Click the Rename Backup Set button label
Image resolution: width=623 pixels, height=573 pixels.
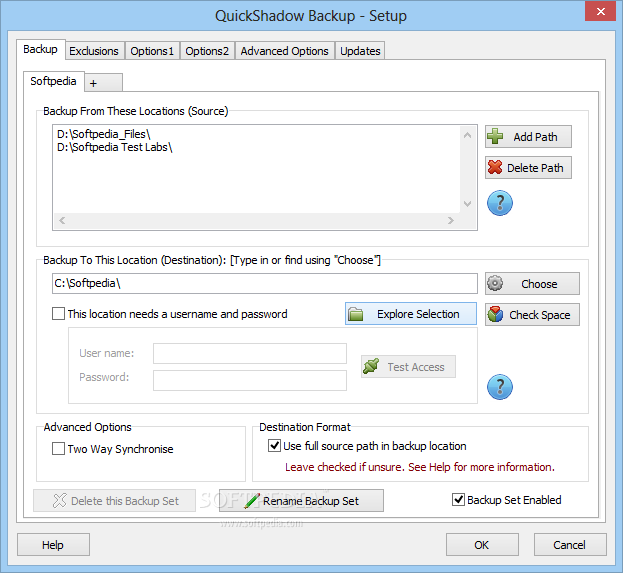pos(311,501)
